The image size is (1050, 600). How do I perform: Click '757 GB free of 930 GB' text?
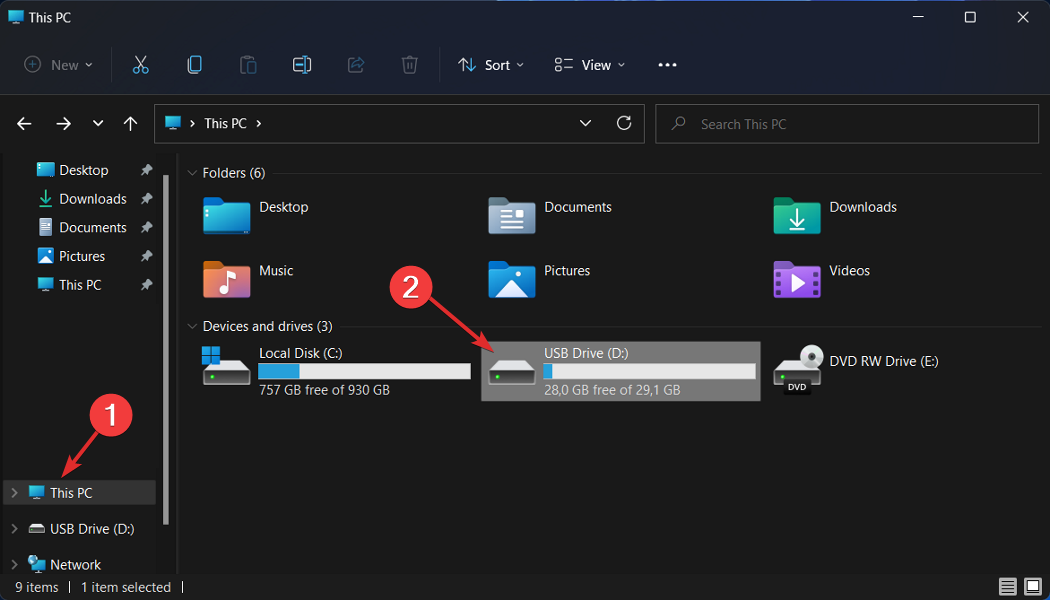pos(324,390)
